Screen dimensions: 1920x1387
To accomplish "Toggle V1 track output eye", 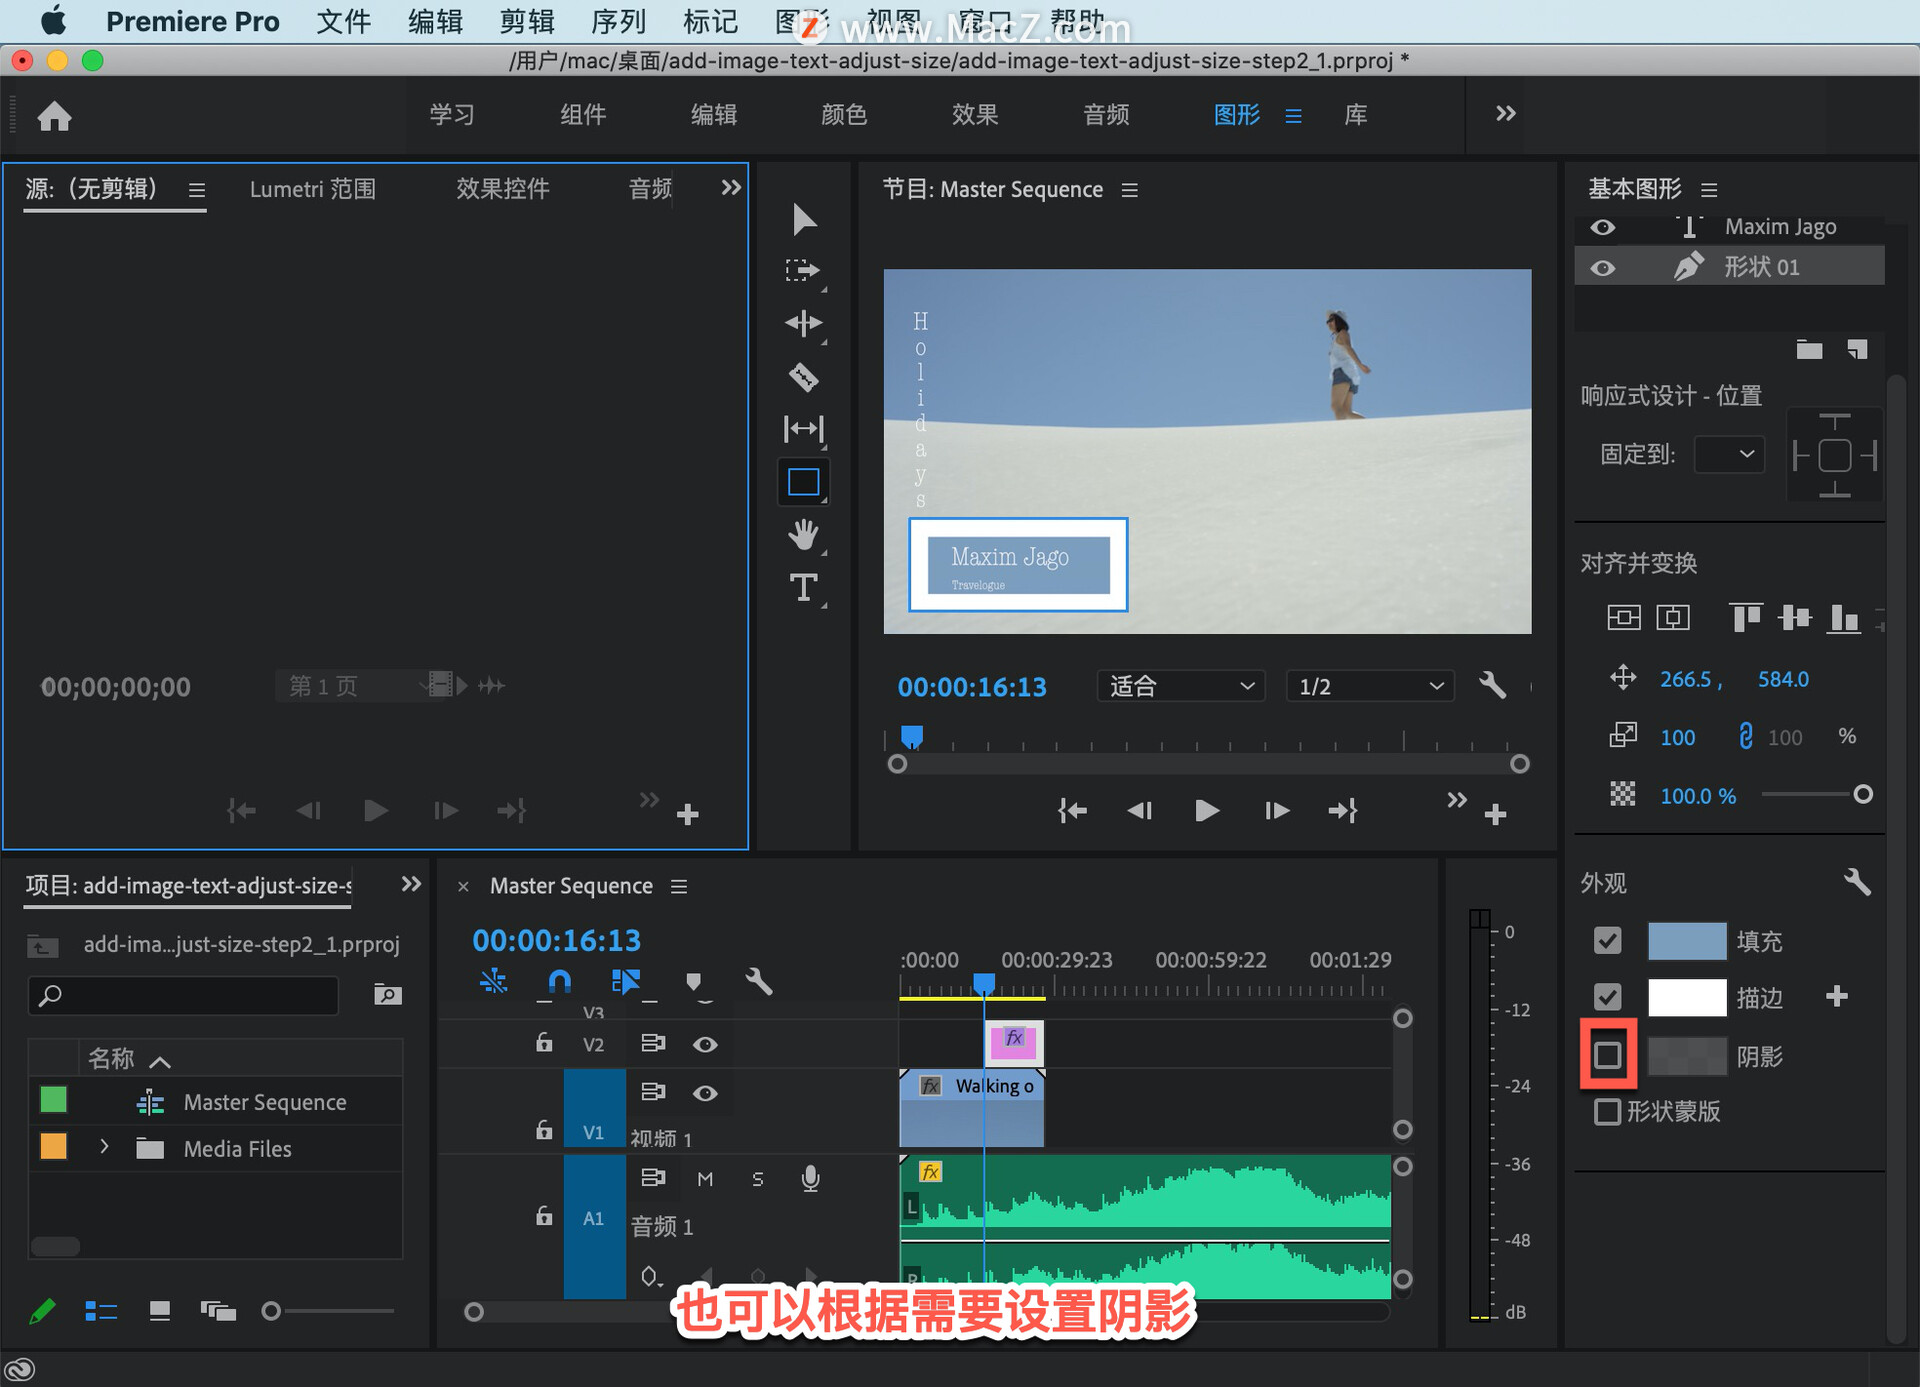I will click(705, 1093).
